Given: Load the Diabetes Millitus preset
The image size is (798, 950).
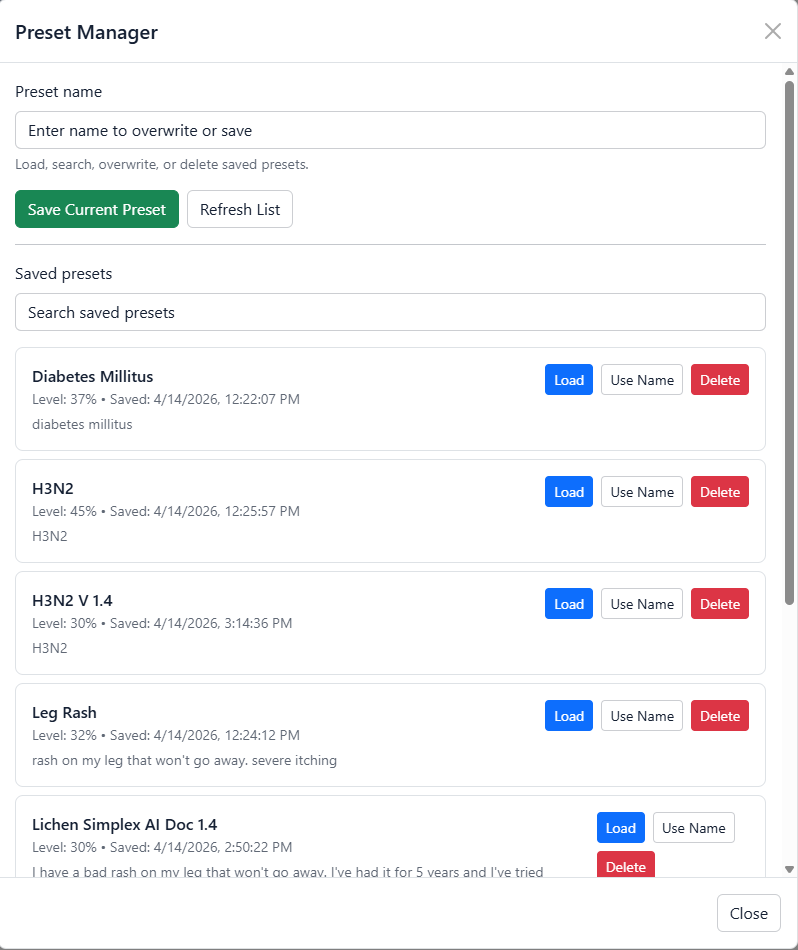Looking at the screenshot, I should coord(568,380).
